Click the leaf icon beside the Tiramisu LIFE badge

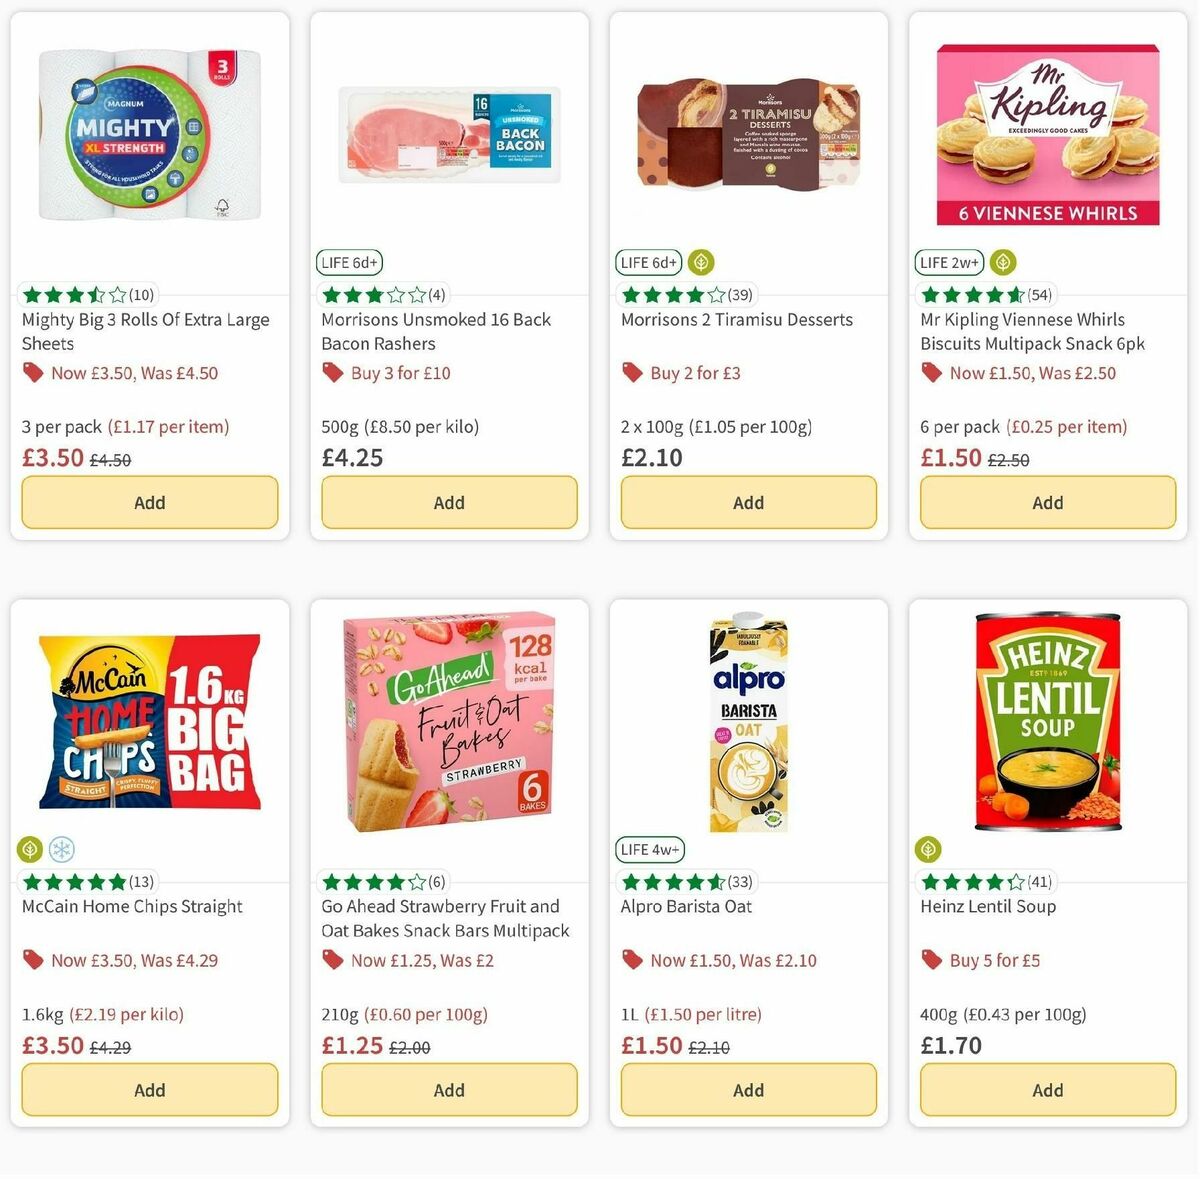pyautogui.click(x=700, y=262)
